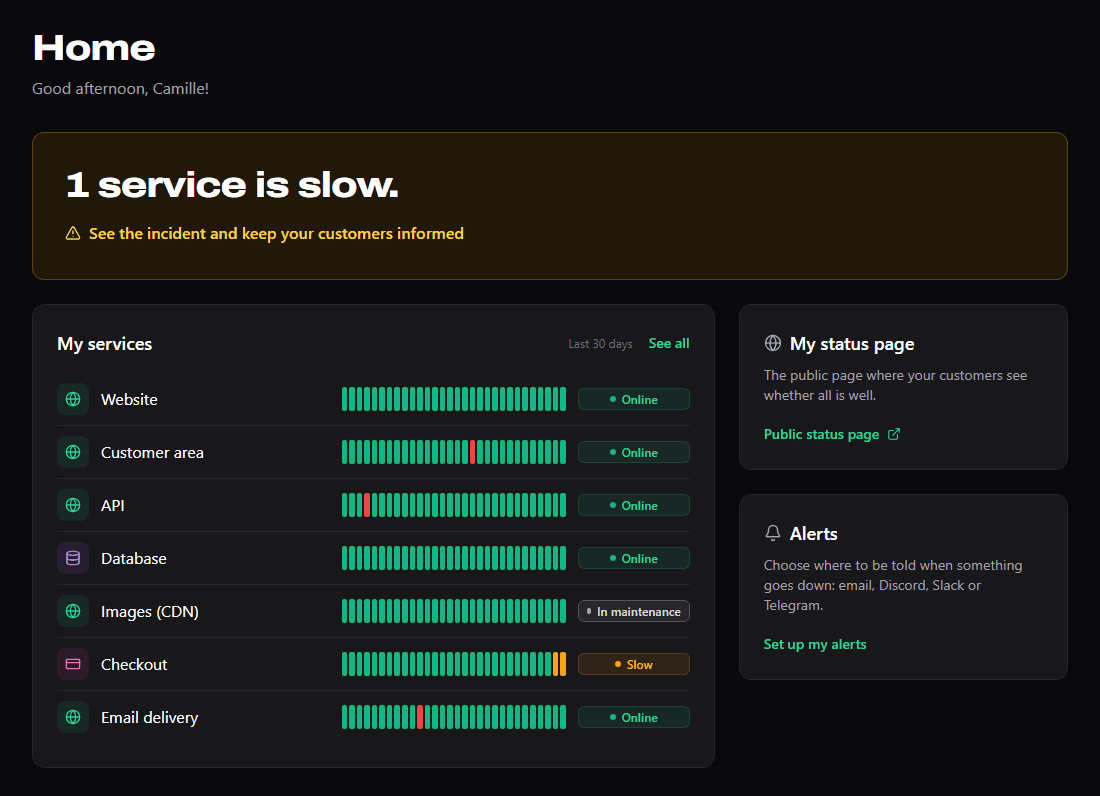Click the Images (CDN) uptime bar chart
The height and width of the screenshot is (796, 1100).
pos(454,611)
